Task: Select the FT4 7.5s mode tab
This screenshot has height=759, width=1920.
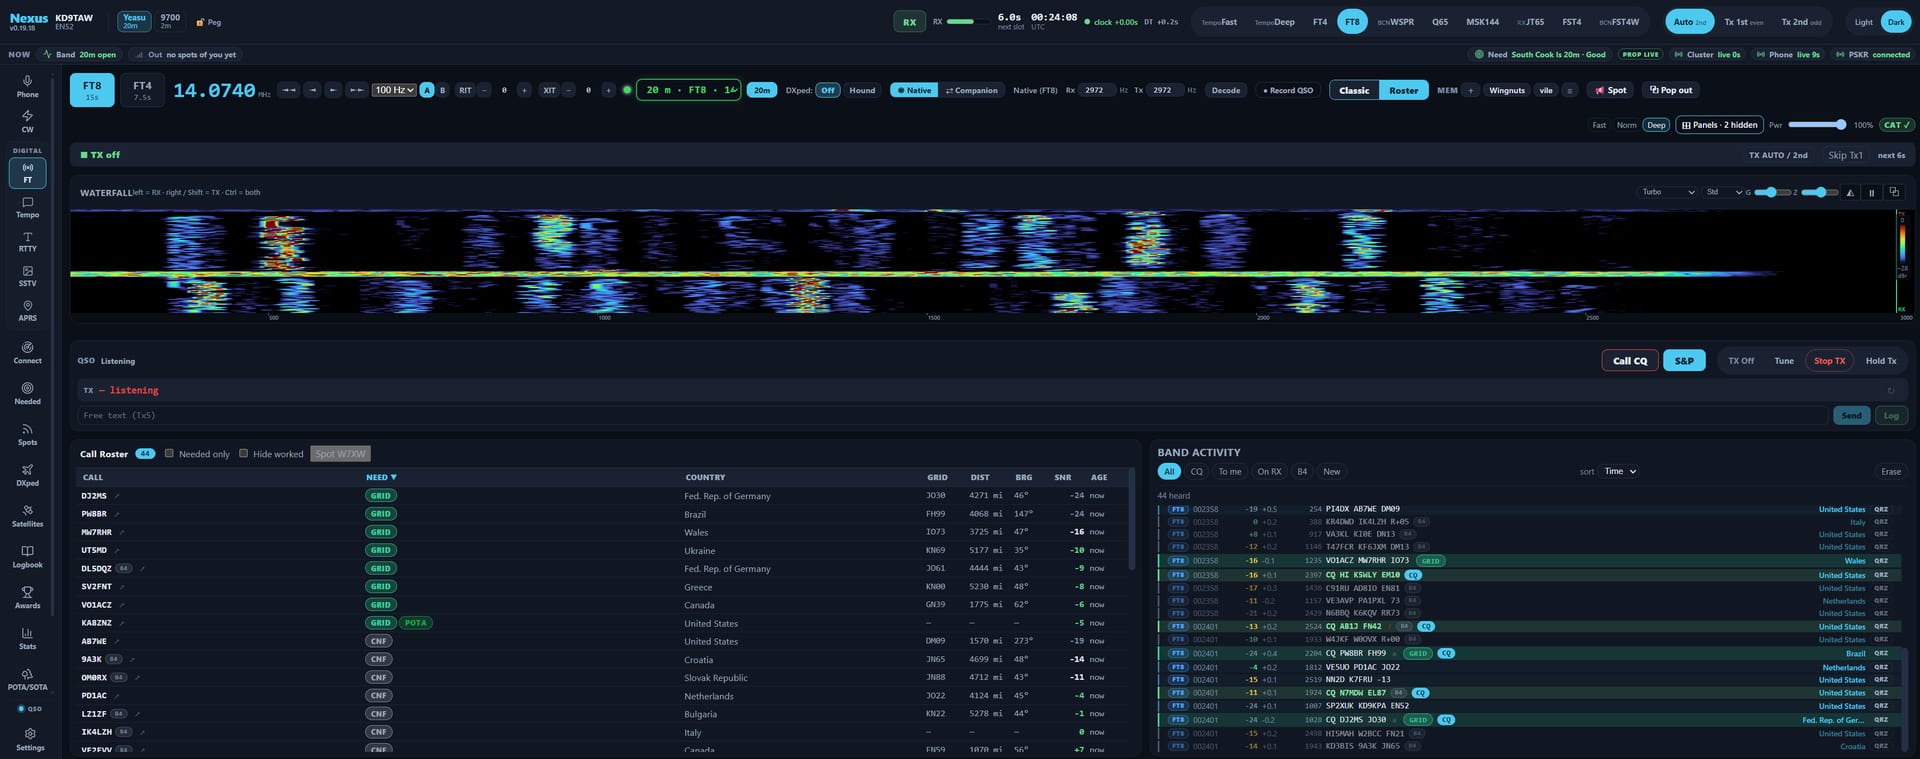Action: pos(142,90)
